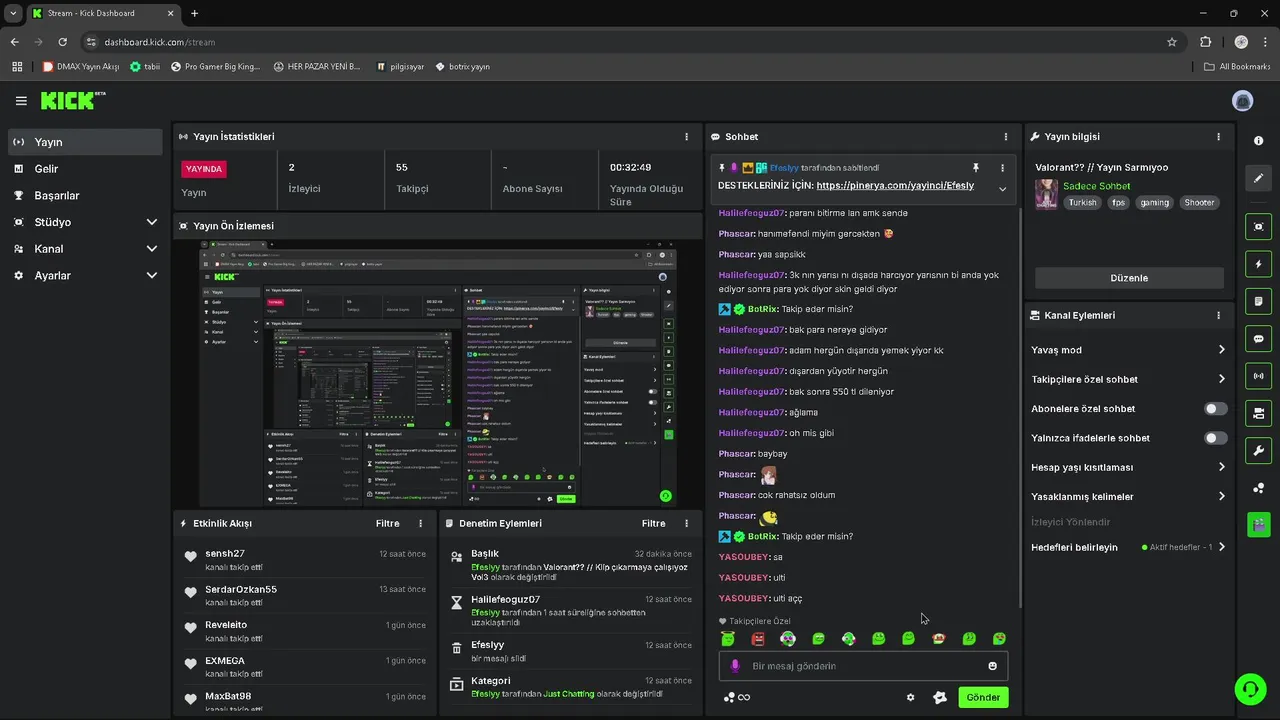
Task: Select Gelir in the left sidebar
Action: [85, 169]
